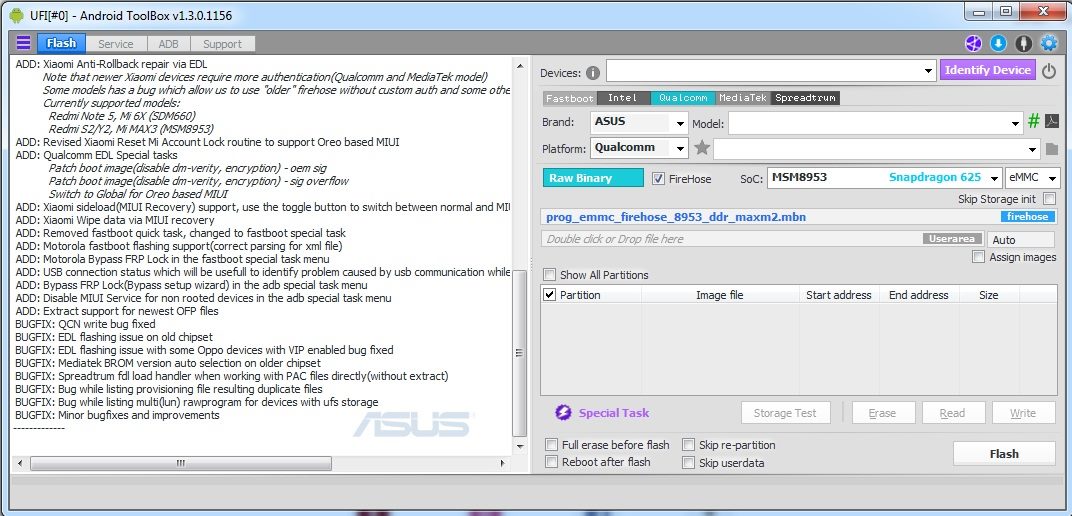The width and height of the screenshot is (1072, 516).
Task: Click the Read button
Action: (x=952, y=413)
